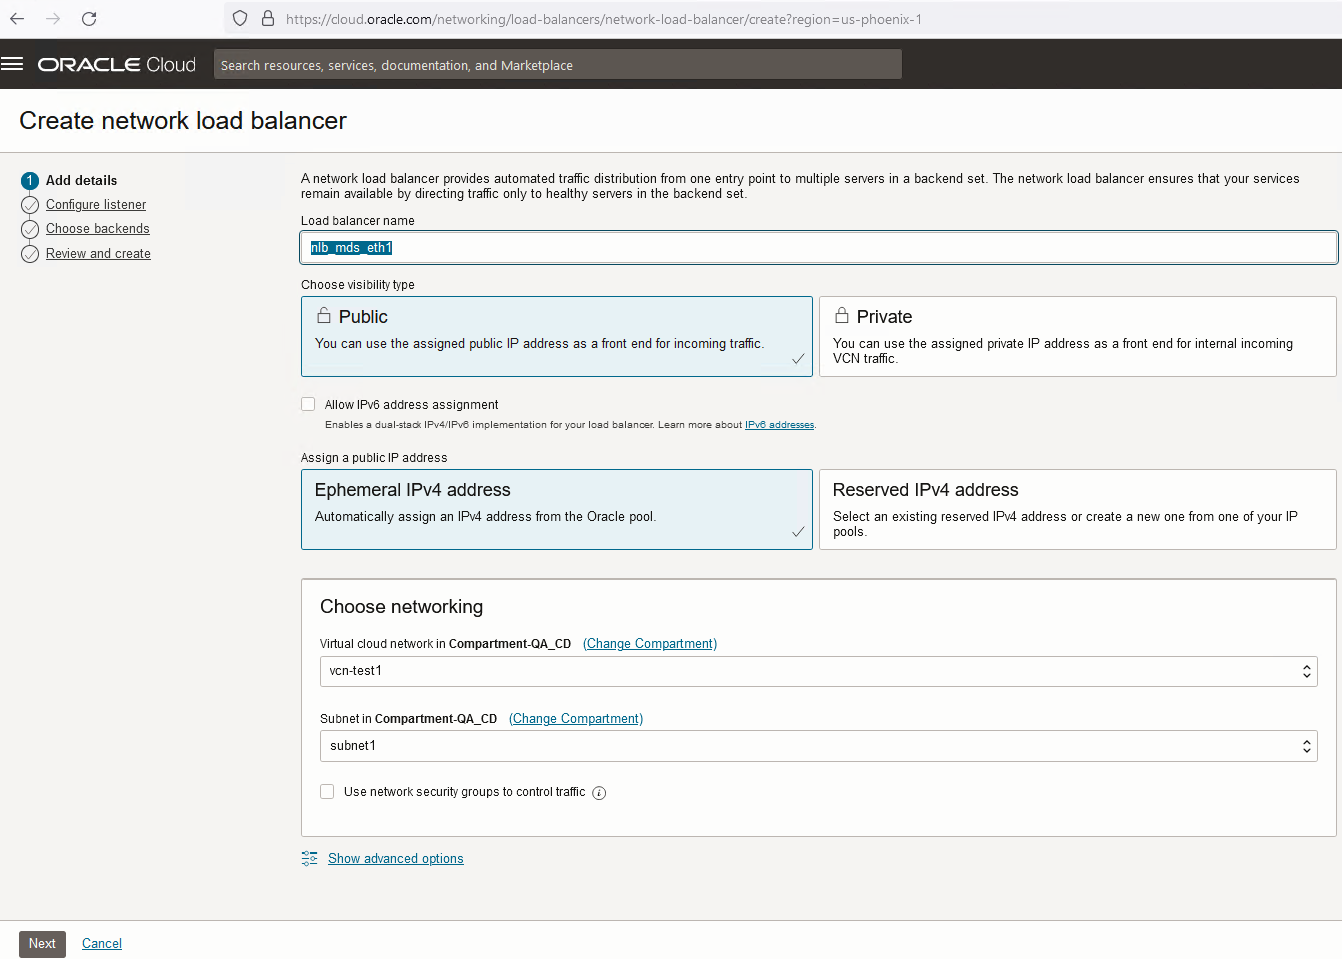This screenshot has height=959, width=1342.
Task: Click the advanced options sliders icon
Action: [310, 859]
